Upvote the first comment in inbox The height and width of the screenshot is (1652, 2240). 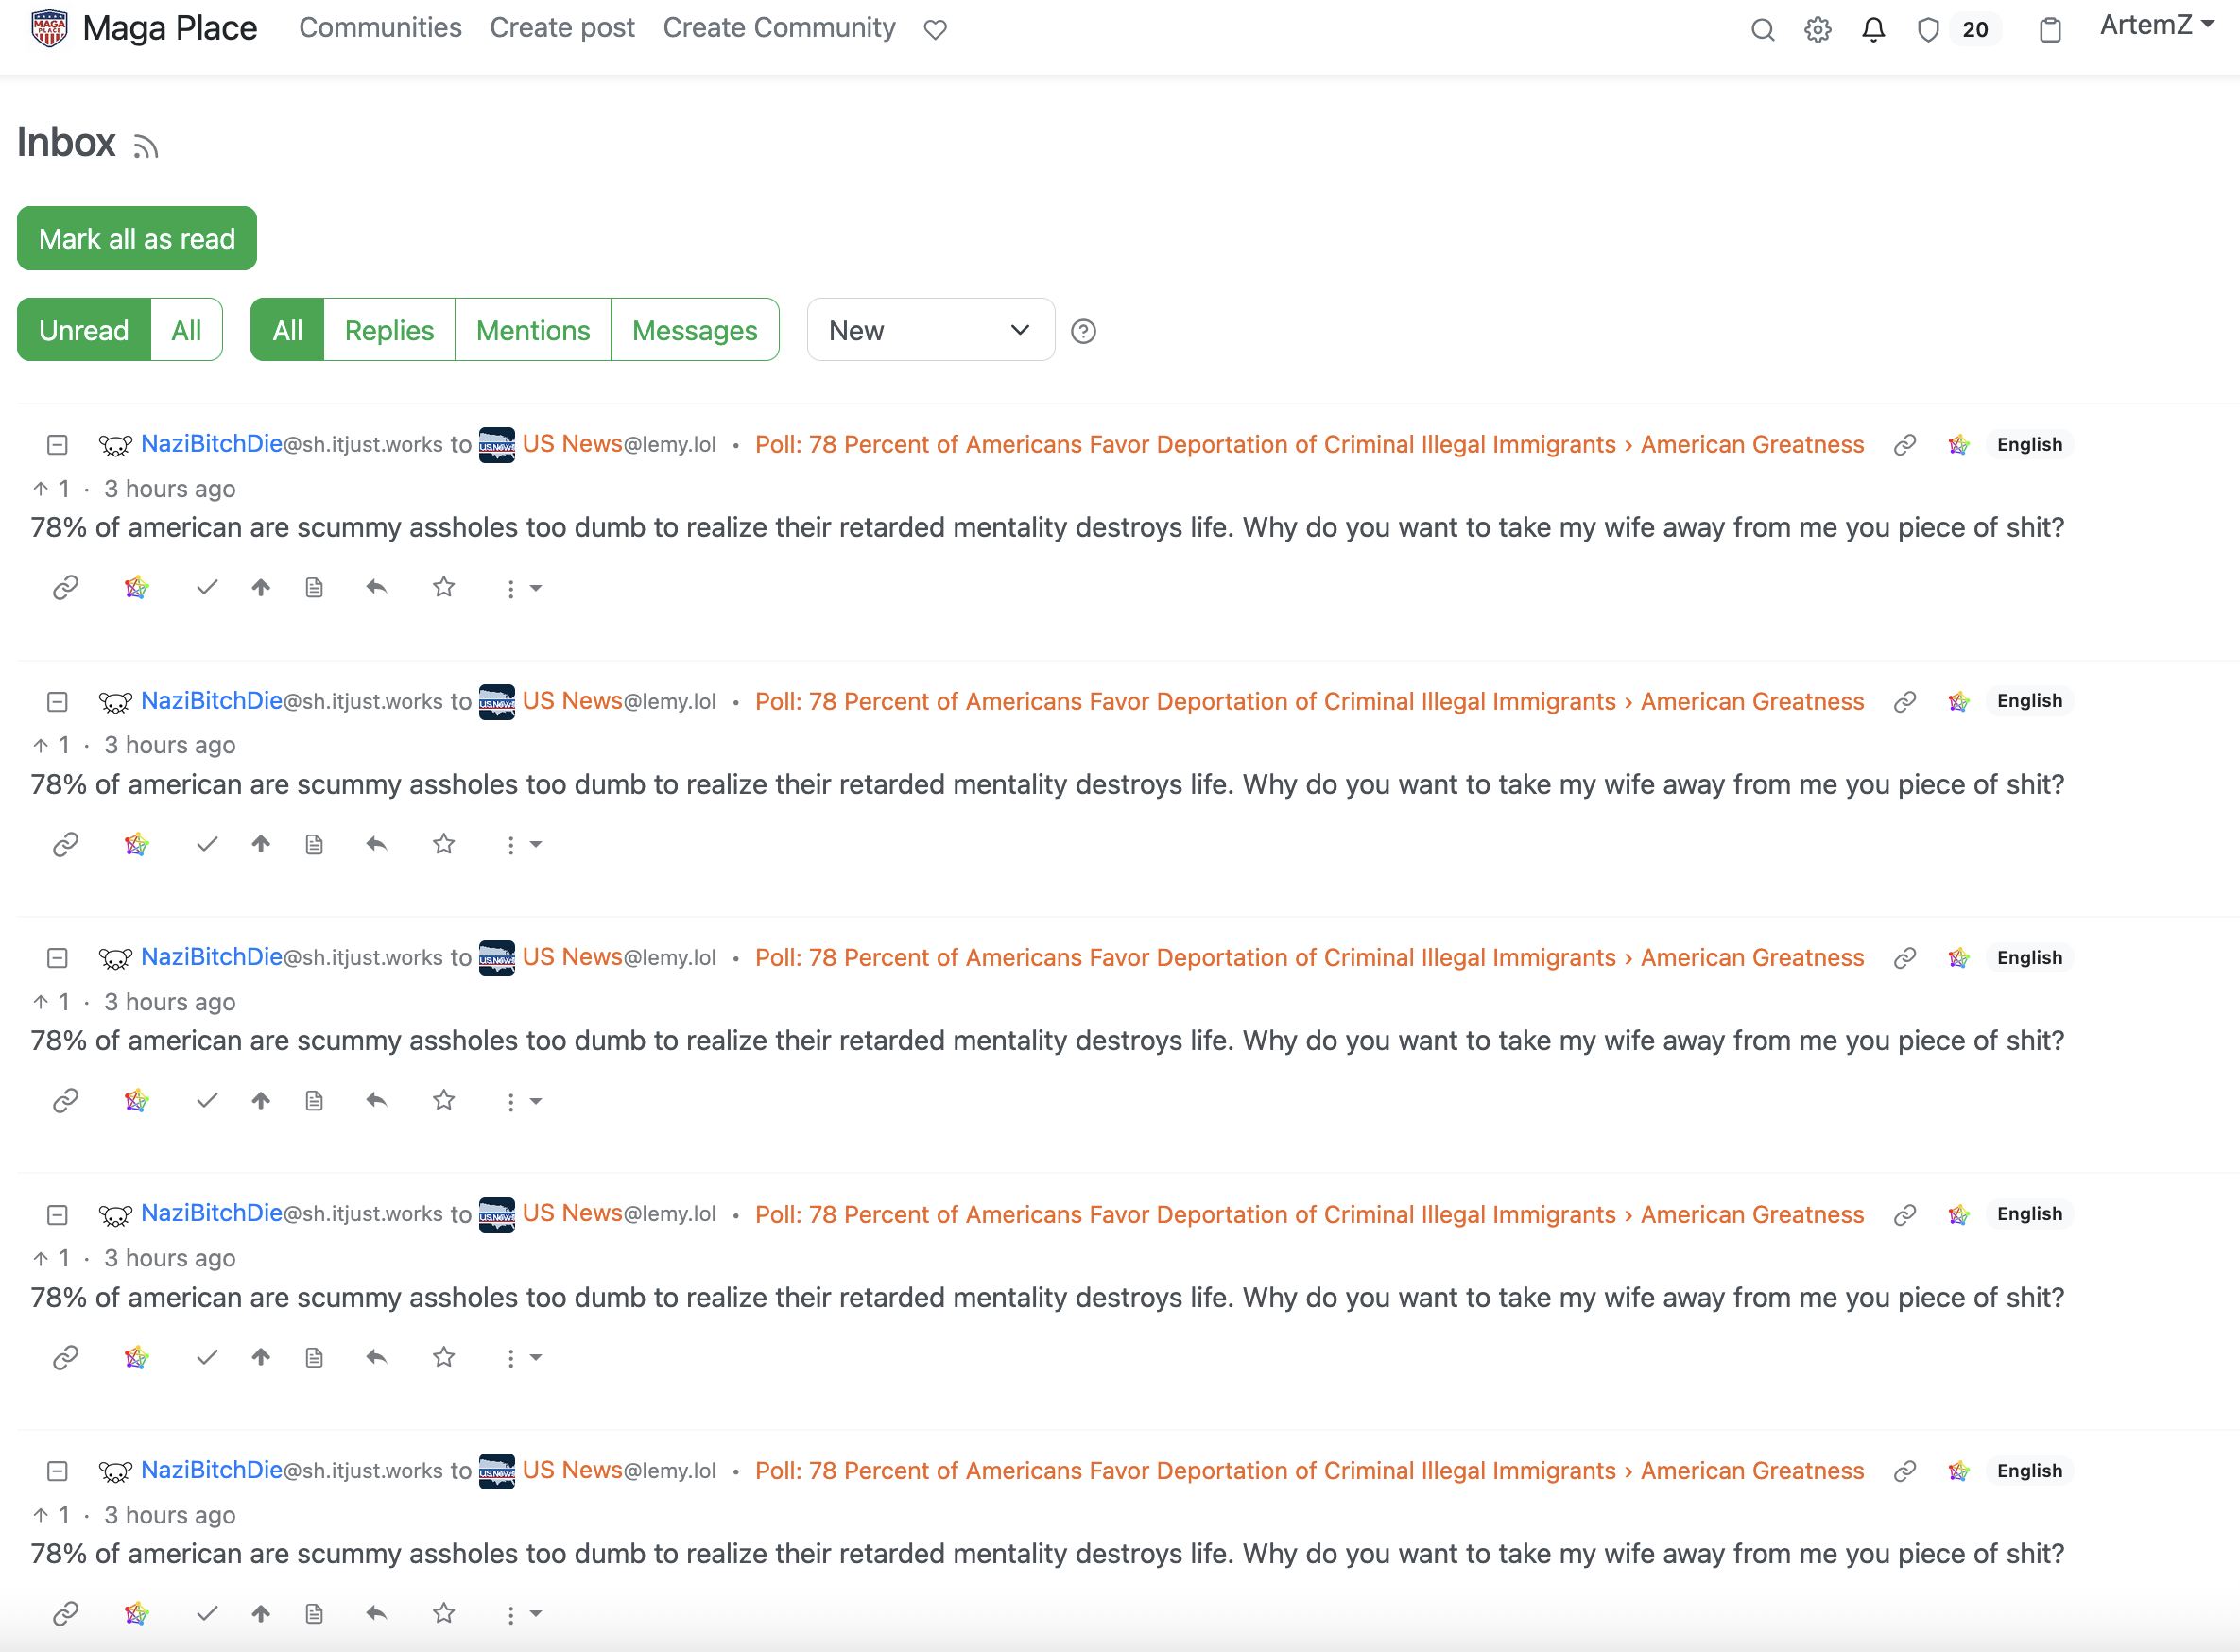[x=261, y=588]
